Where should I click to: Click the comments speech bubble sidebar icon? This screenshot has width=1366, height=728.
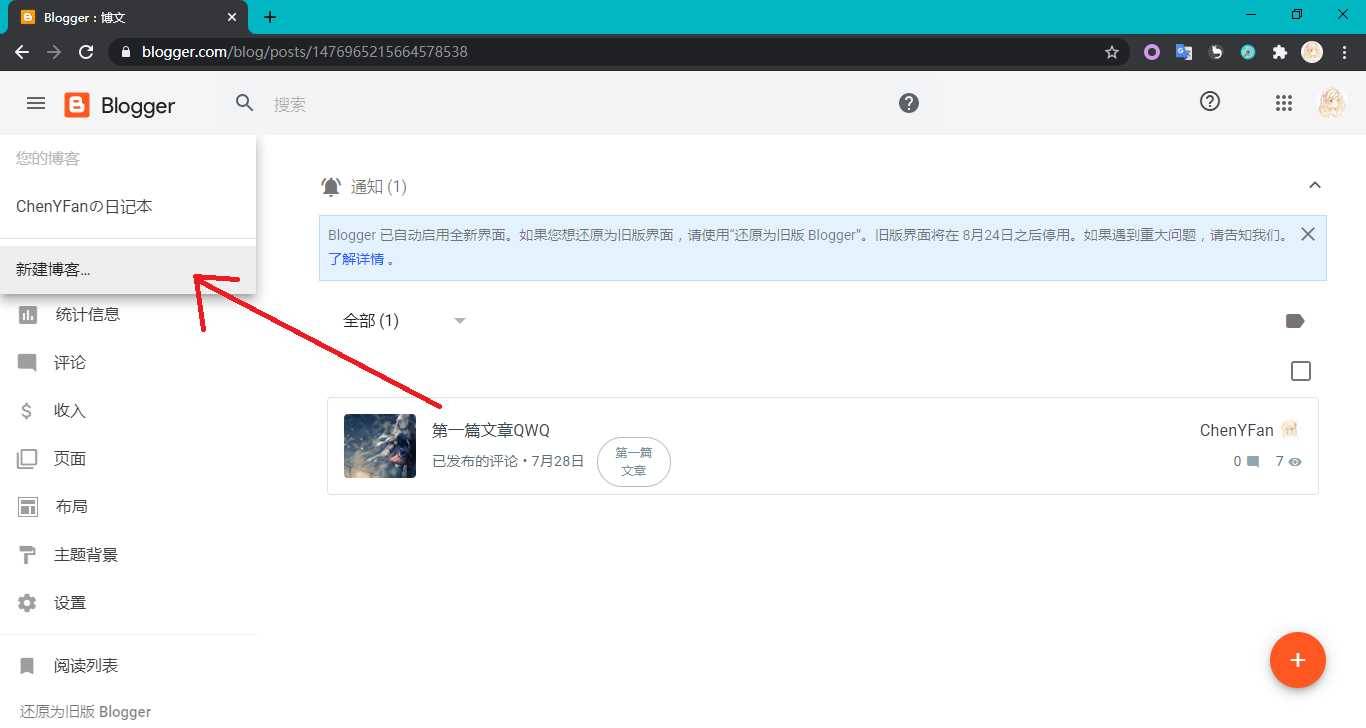click(x=27, y=362)
